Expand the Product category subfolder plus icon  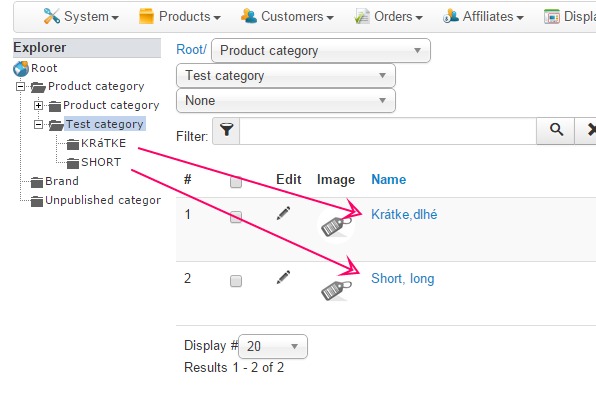tap(38, 105)
